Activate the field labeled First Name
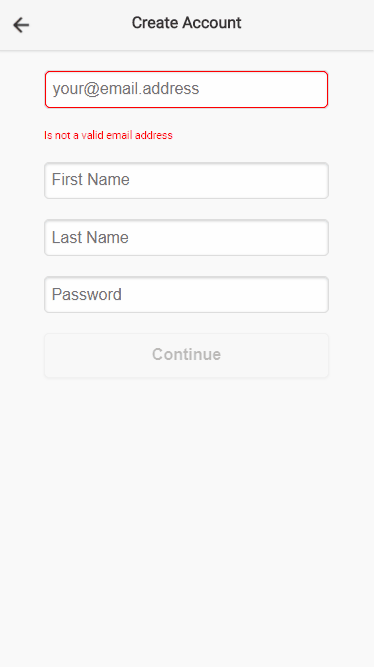Image resolution: width=374 pixels, height=667 pixels. [x=186, y=180]
